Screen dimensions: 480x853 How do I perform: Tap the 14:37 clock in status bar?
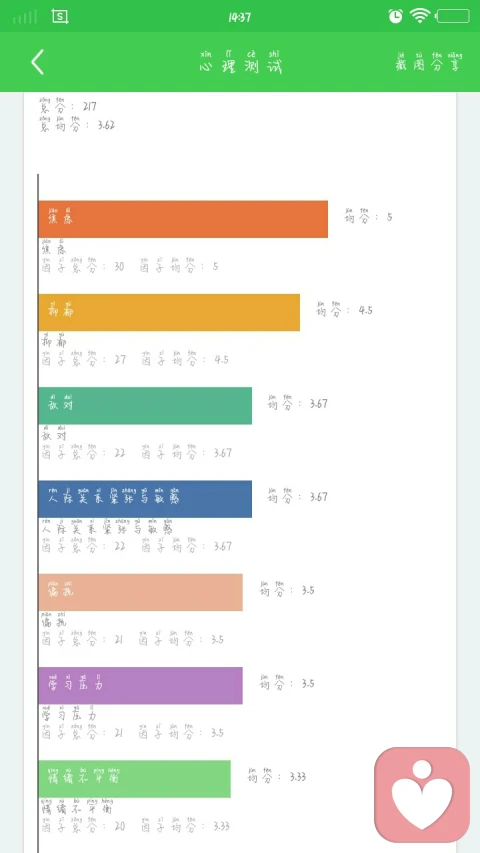coord(239,17)
